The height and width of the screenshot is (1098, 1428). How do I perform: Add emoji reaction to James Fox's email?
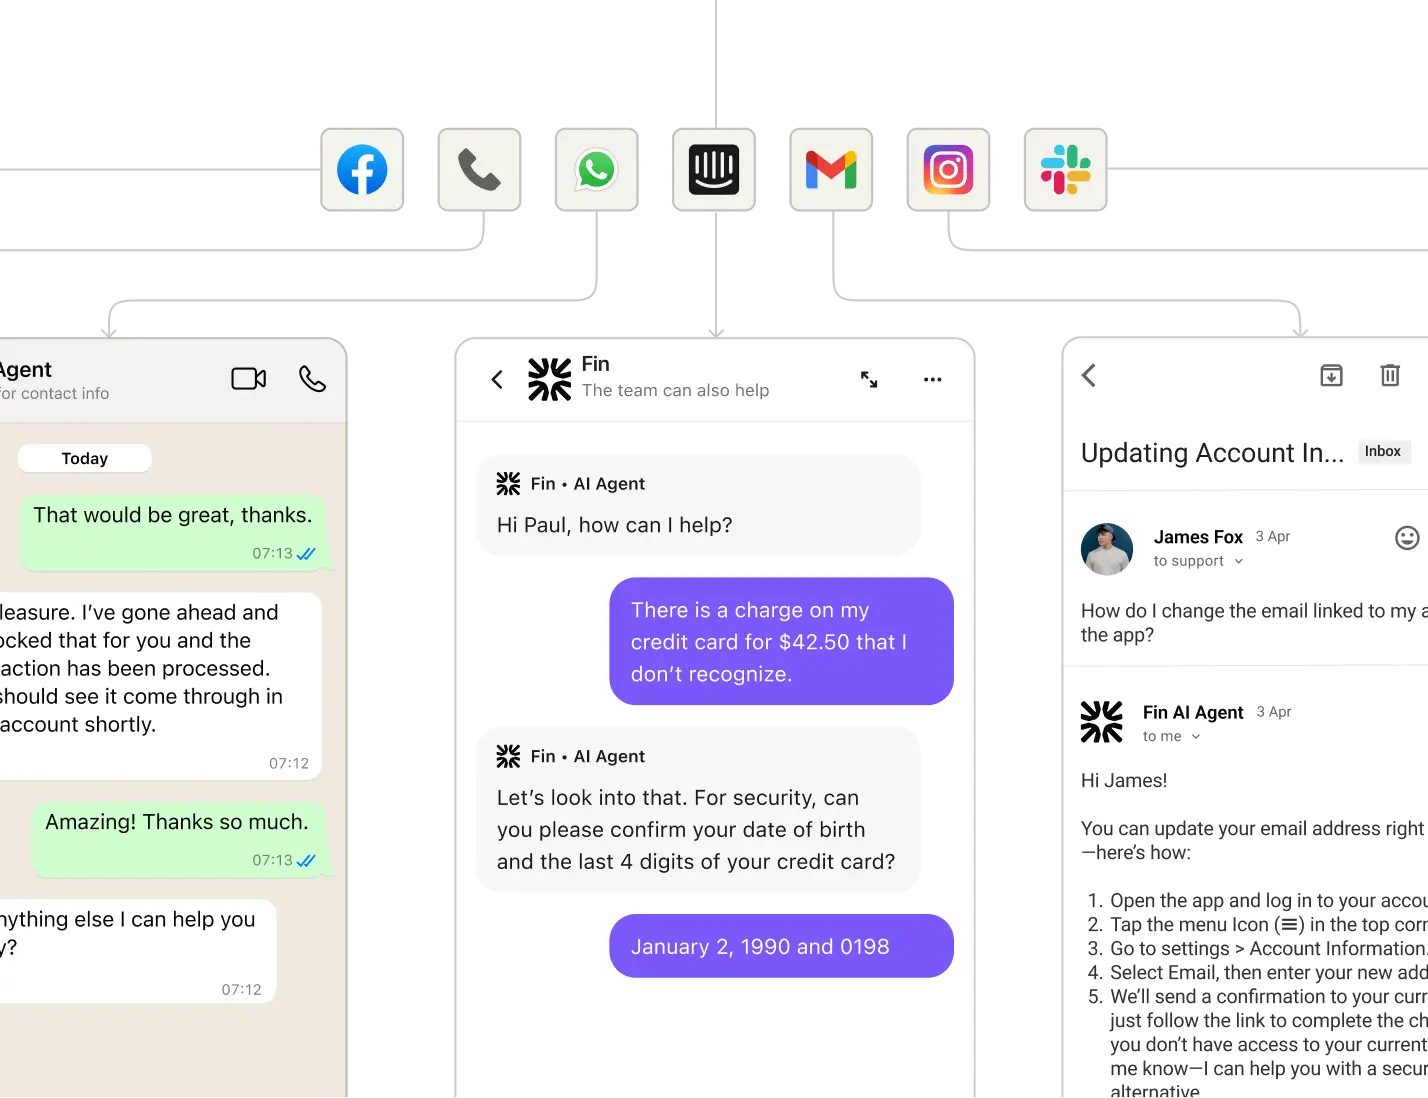click(1407, 538)
